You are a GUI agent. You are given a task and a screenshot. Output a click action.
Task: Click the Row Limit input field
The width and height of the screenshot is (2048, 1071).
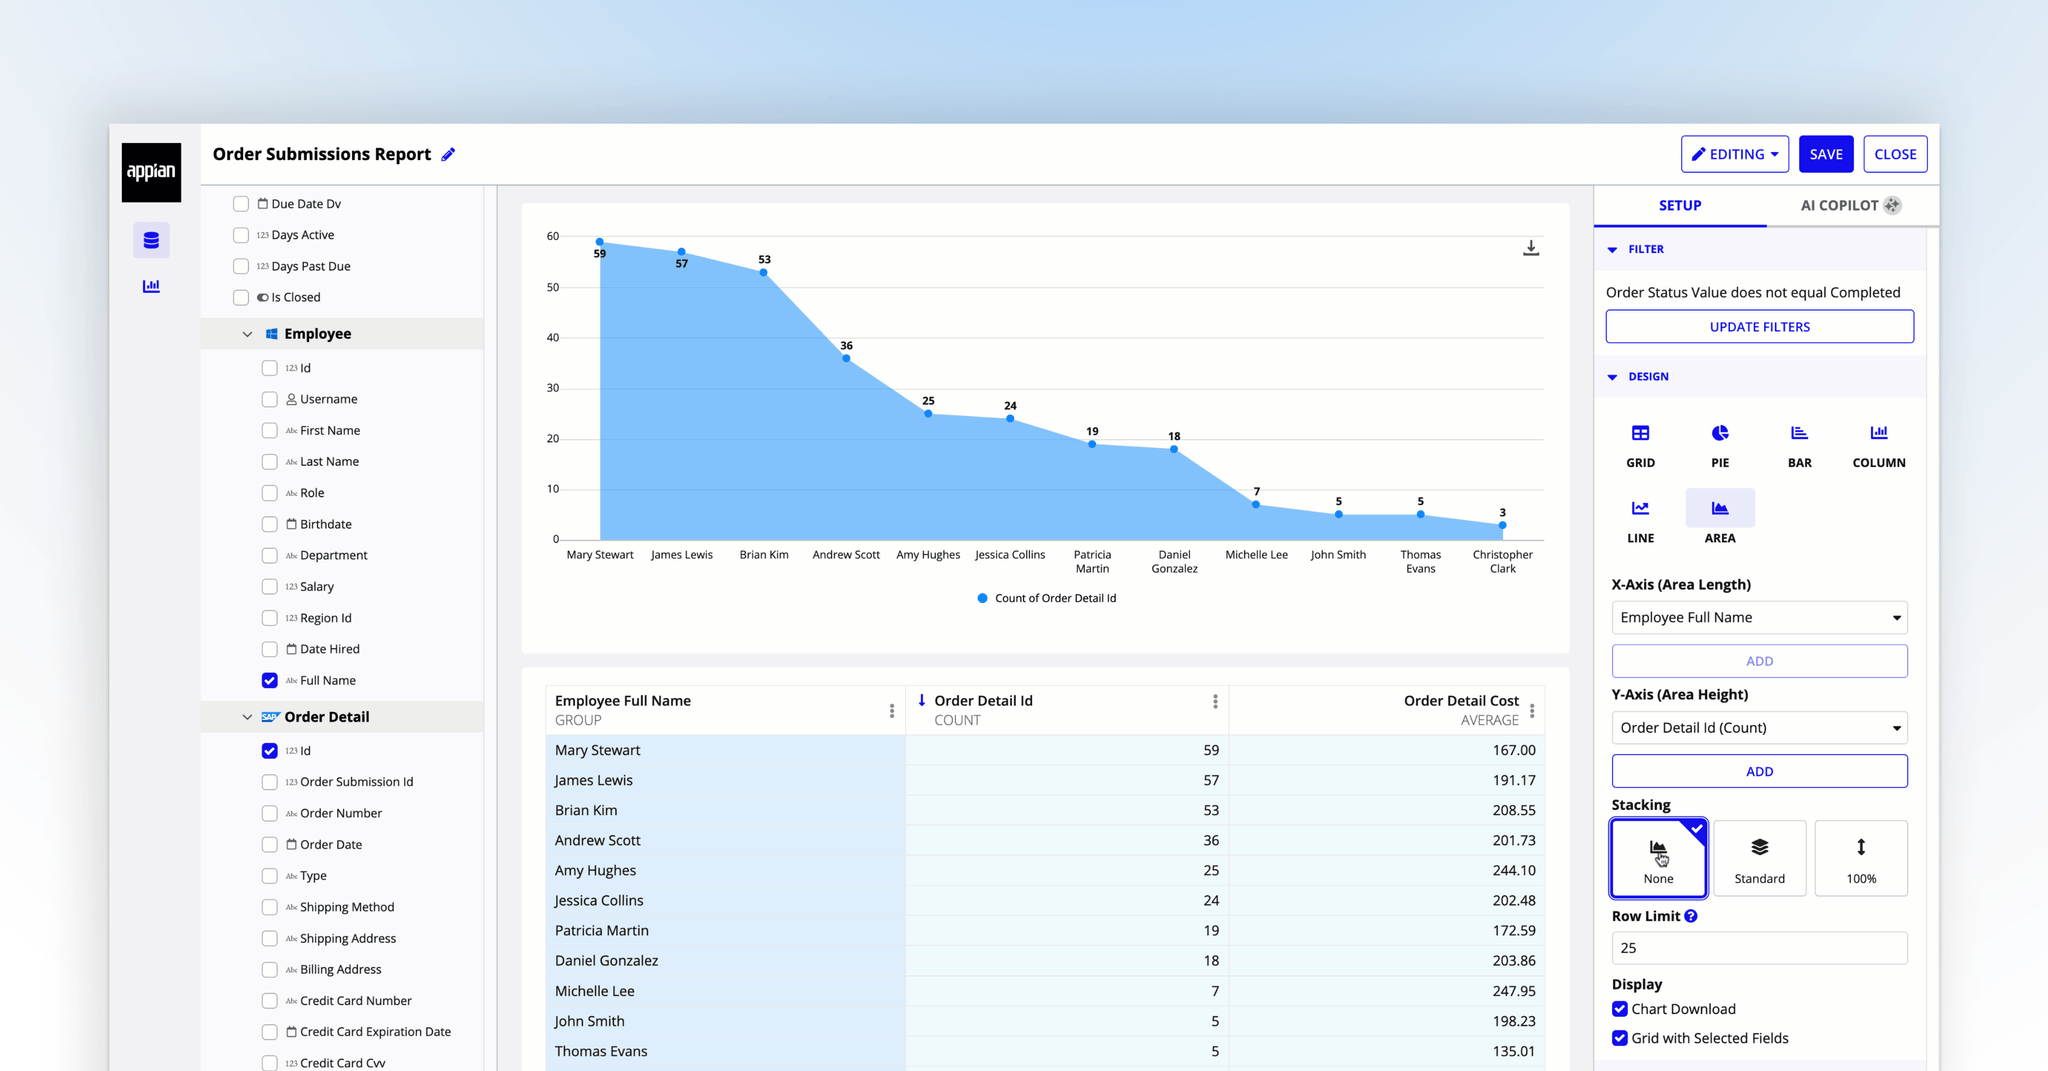coord(1759,948)
